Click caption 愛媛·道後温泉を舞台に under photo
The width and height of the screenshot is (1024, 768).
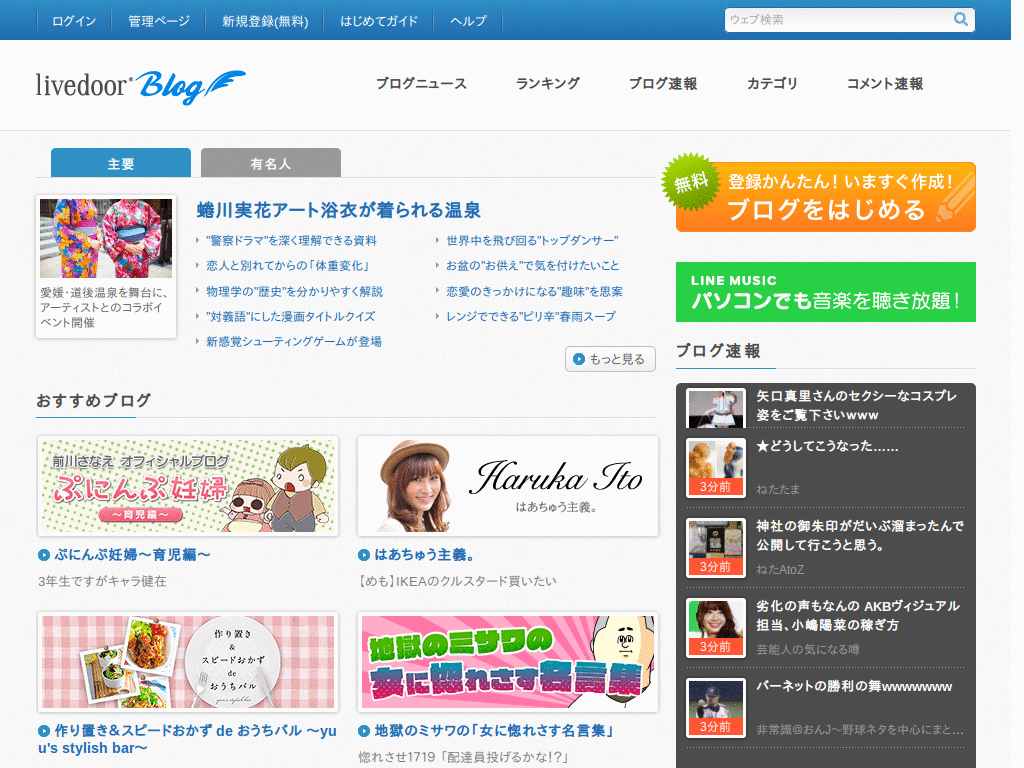104,308
